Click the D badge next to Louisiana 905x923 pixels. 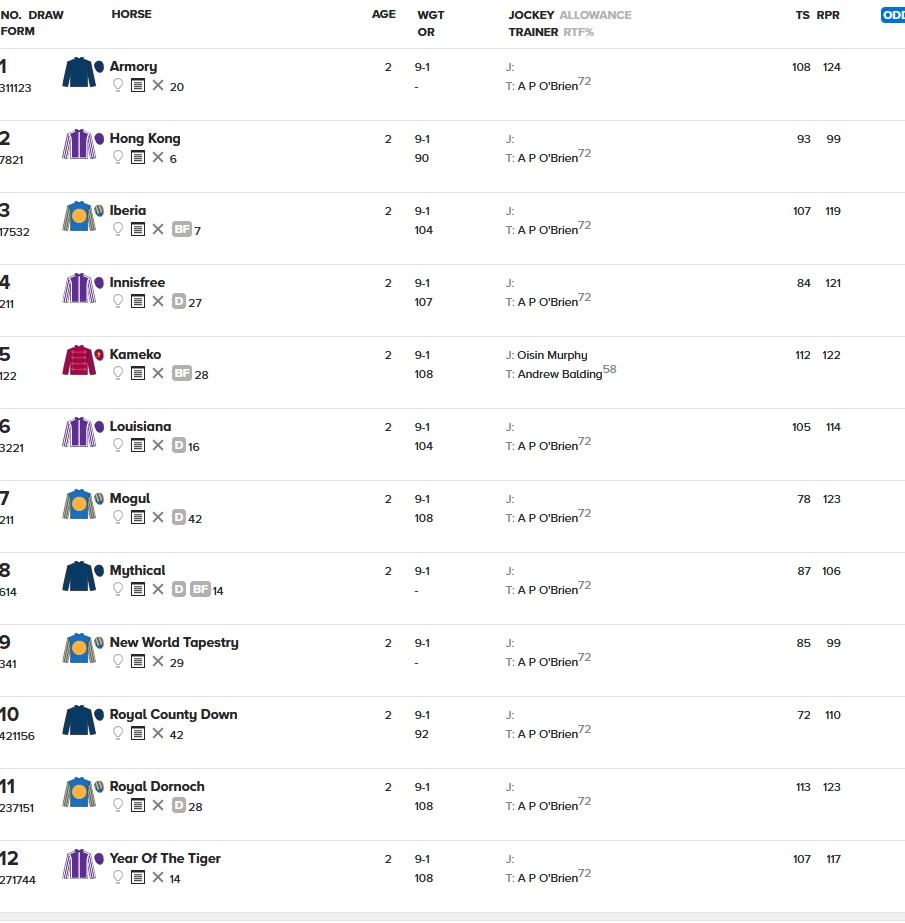tap(179, 446)
